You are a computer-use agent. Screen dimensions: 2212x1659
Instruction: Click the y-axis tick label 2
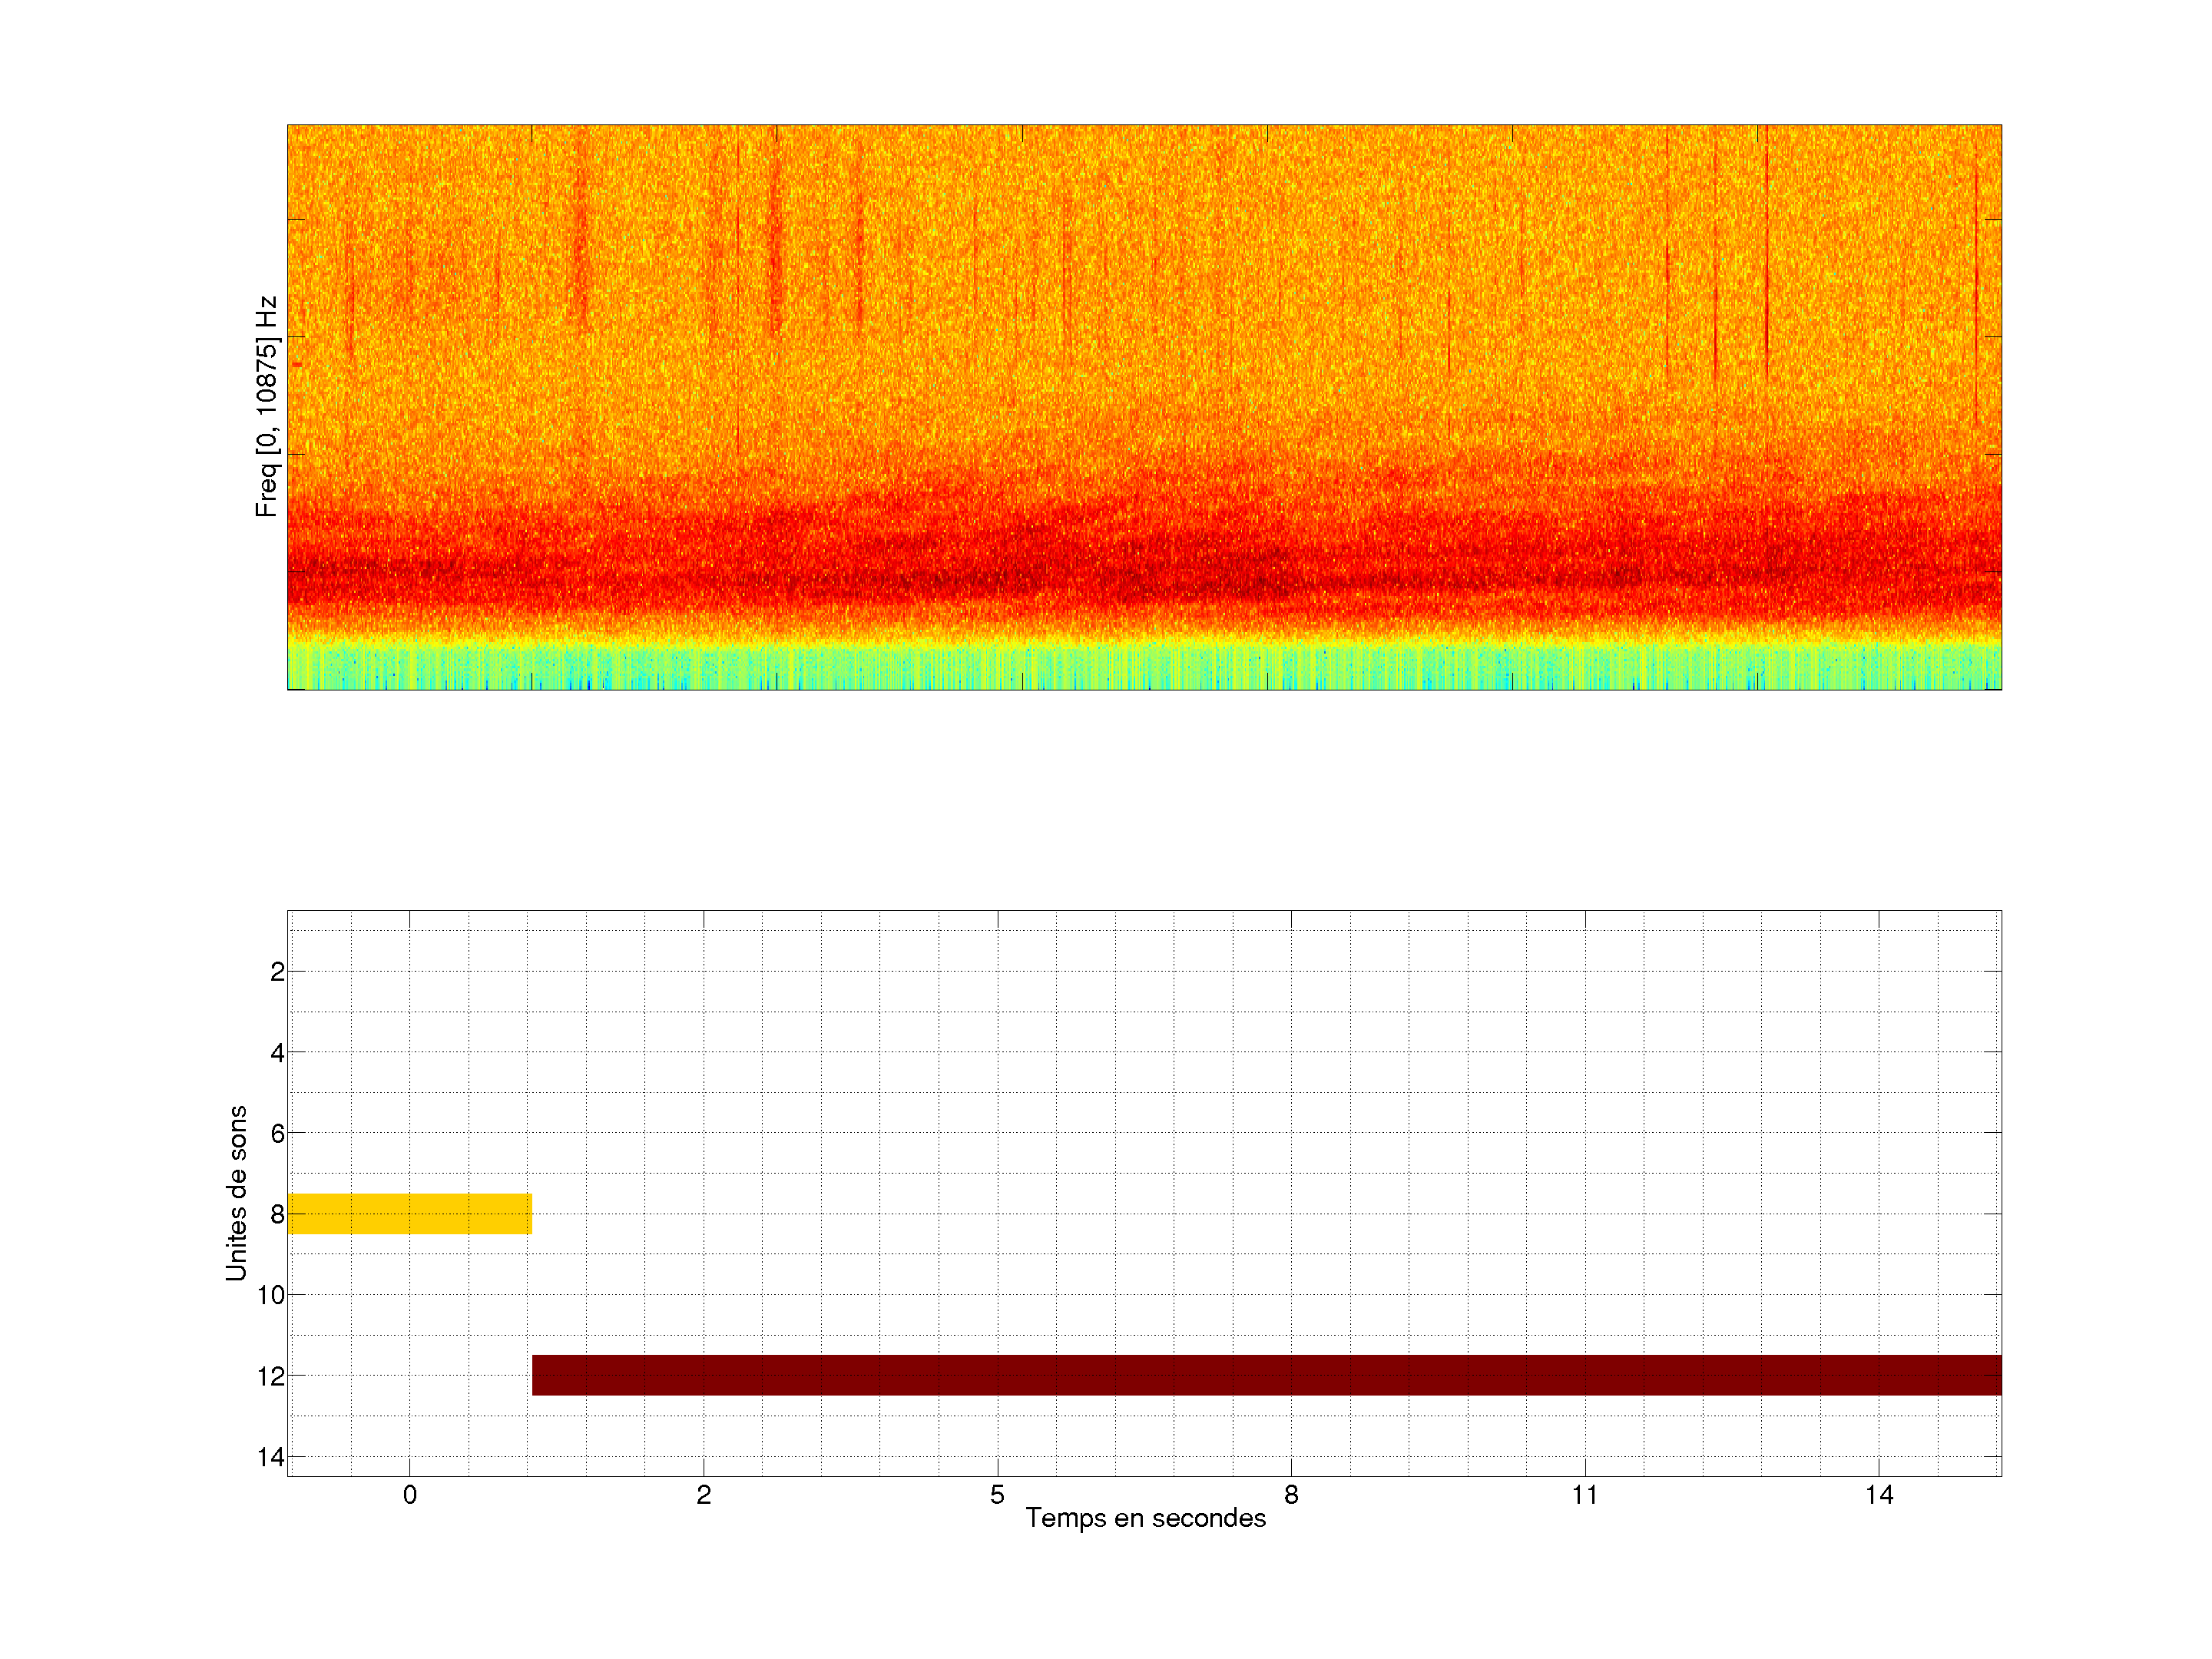click(277, 972)
